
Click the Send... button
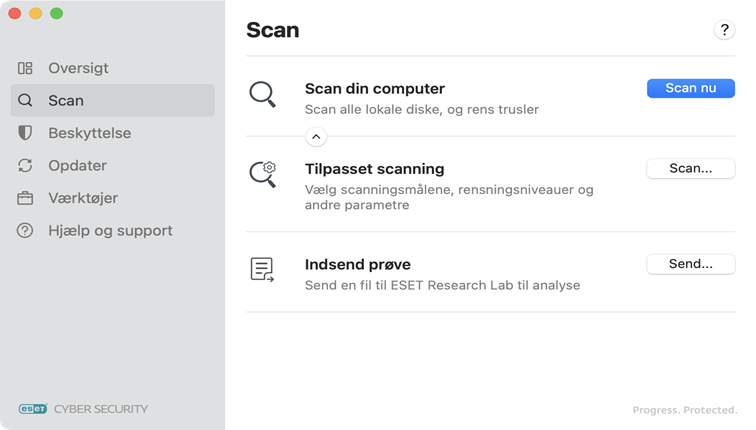click(690, 264)
